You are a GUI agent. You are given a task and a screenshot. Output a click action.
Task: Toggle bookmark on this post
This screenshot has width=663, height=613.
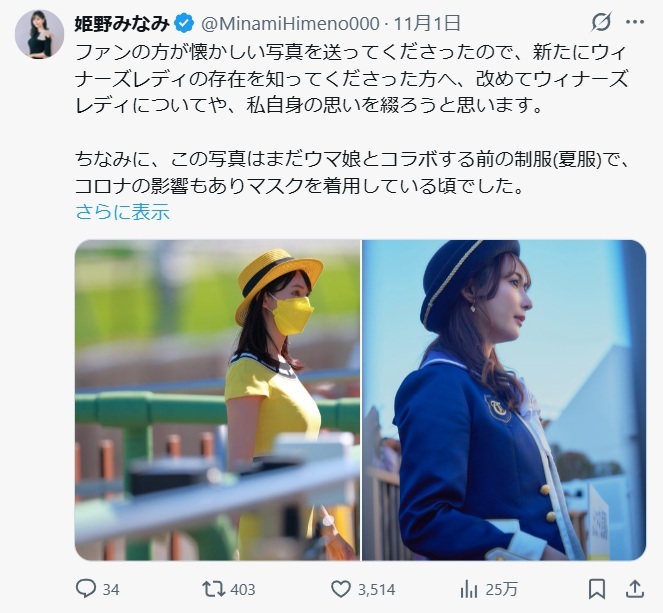[597, 589]
